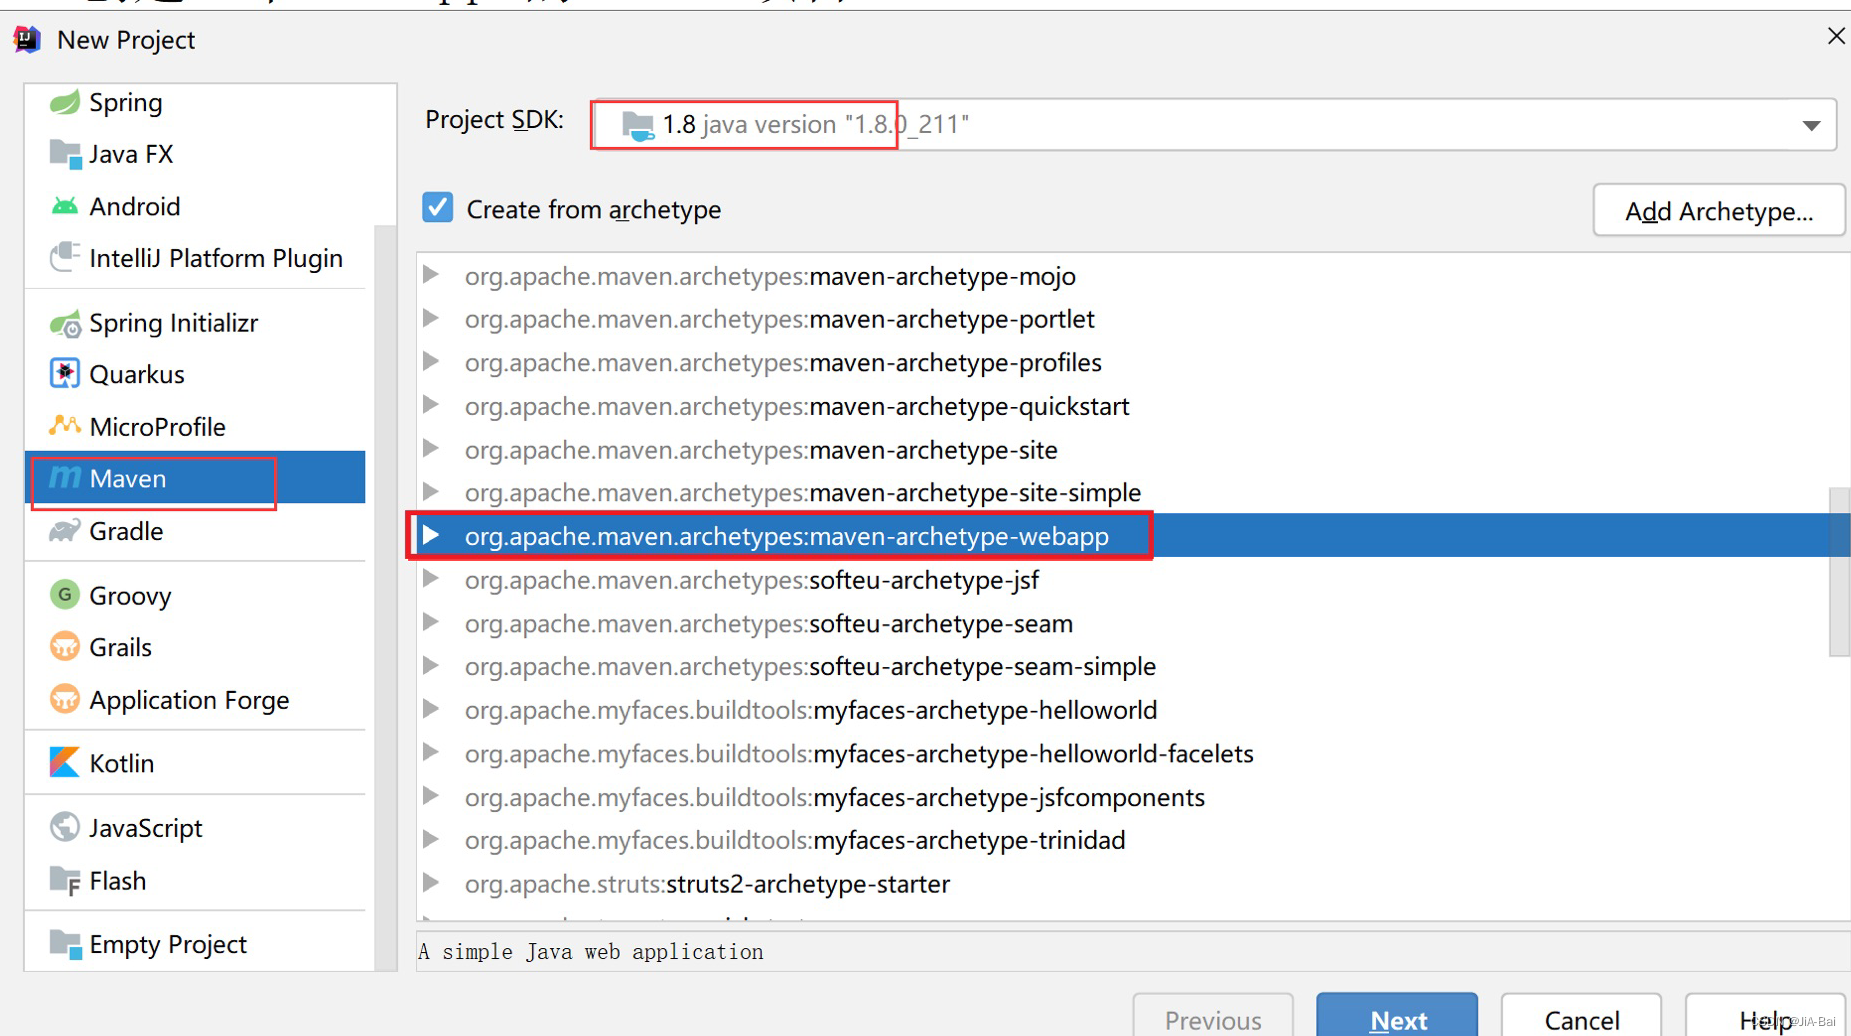Expand maven-archetype-mojo node
Image resolution: width=1851 pixels, height=1036 pixels.
click(431, 275)
